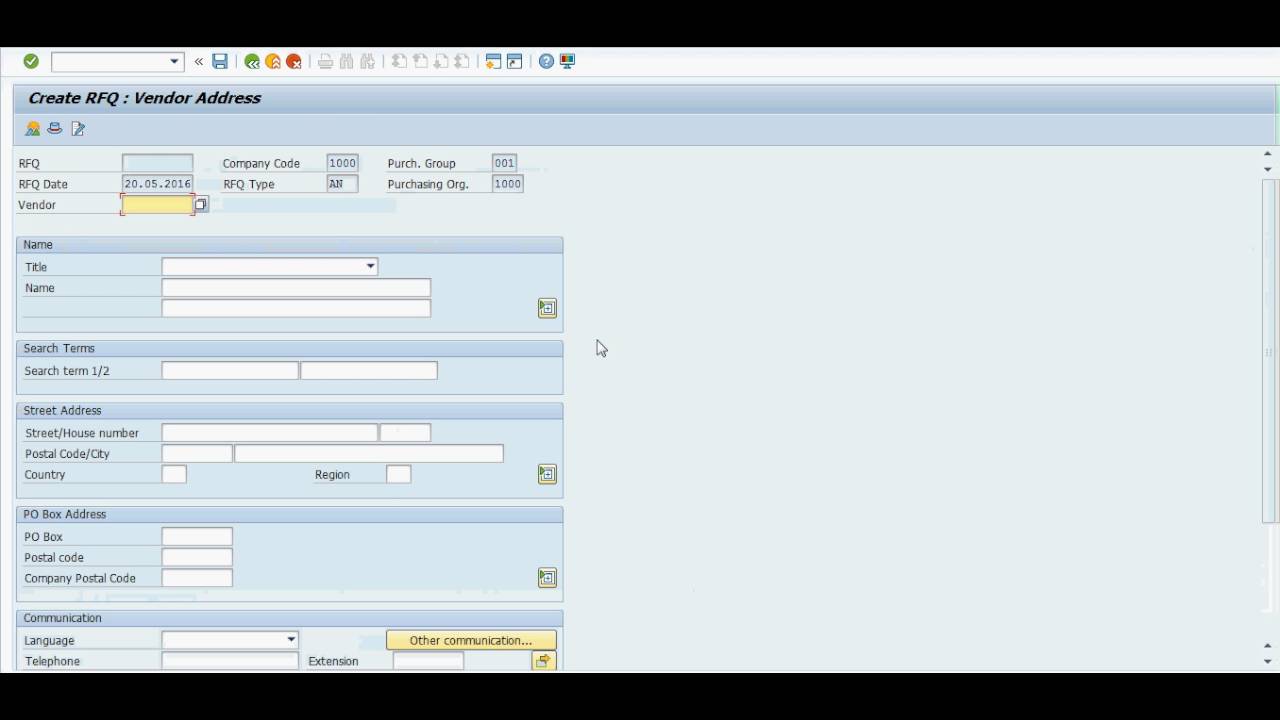Click the Generate Shortcut toolbar icon
The width and height of the screenshot is (1280, 720).
pyautogui.click(x=515, y=62)
